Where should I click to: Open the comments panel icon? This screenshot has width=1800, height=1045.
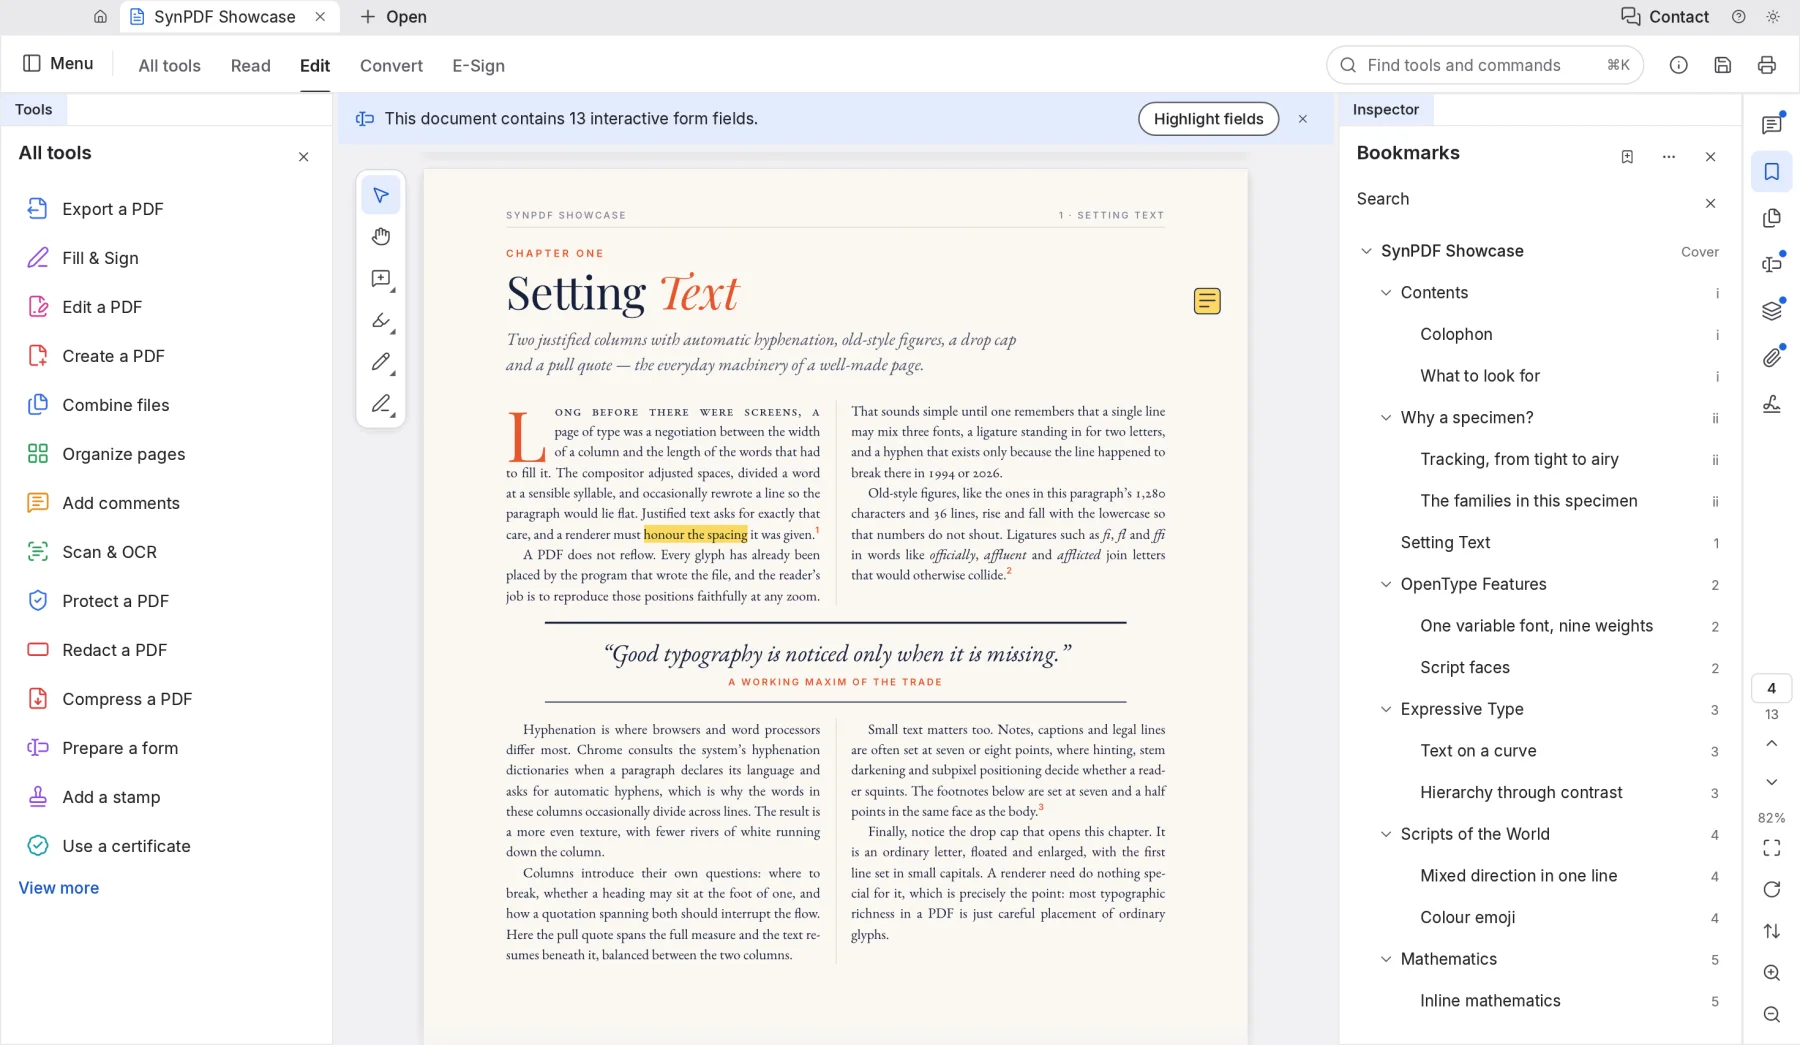(1771, 125)
